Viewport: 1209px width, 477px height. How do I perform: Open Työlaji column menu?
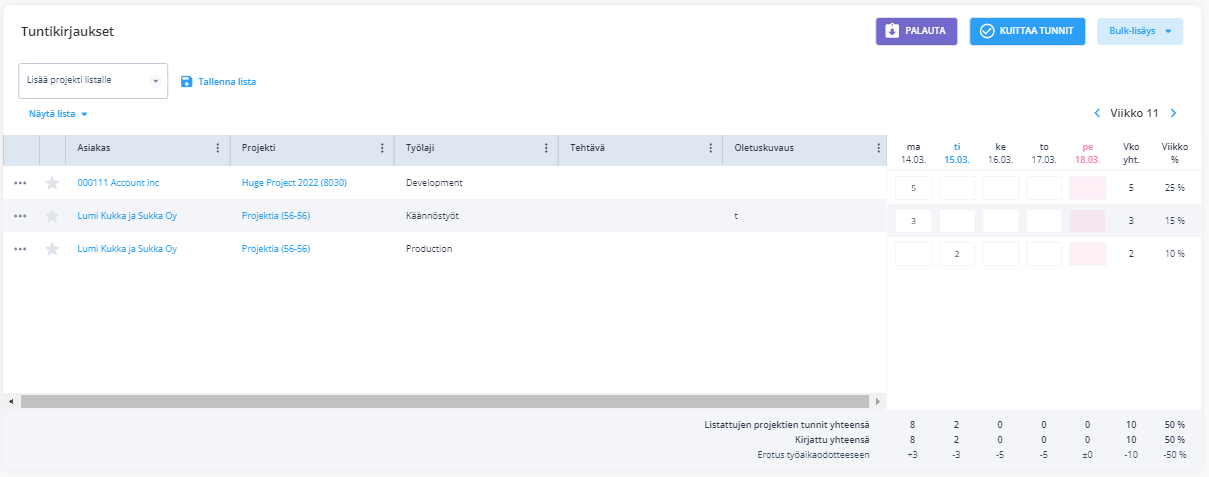(x=546, y=148)
